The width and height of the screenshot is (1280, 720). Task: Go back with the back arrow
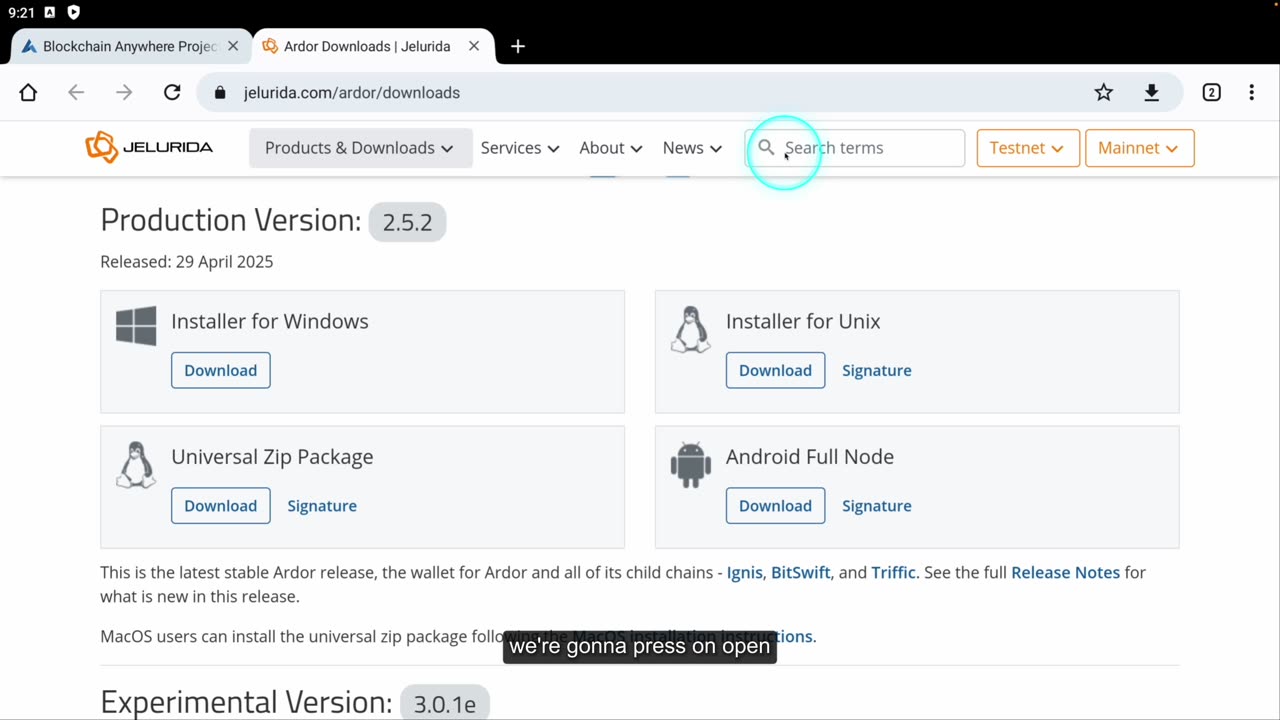click(x=76, y=92)
